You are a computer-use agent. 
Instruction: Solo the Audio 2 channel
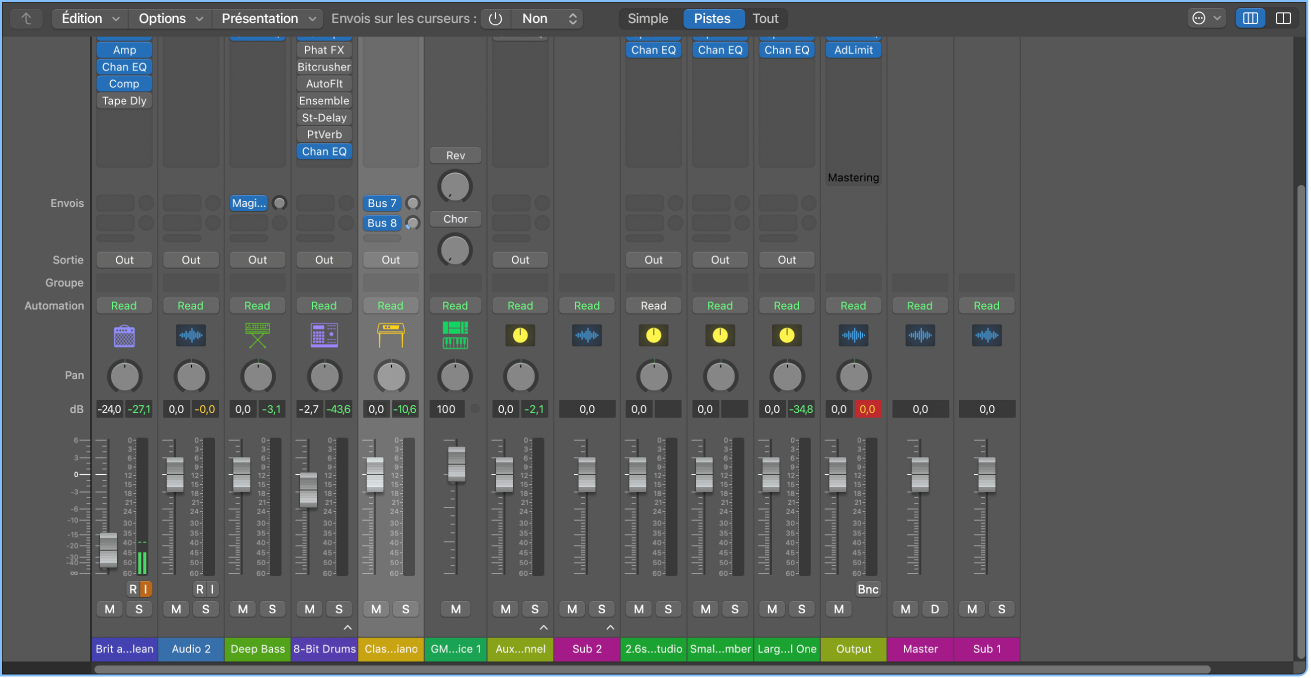205,609
